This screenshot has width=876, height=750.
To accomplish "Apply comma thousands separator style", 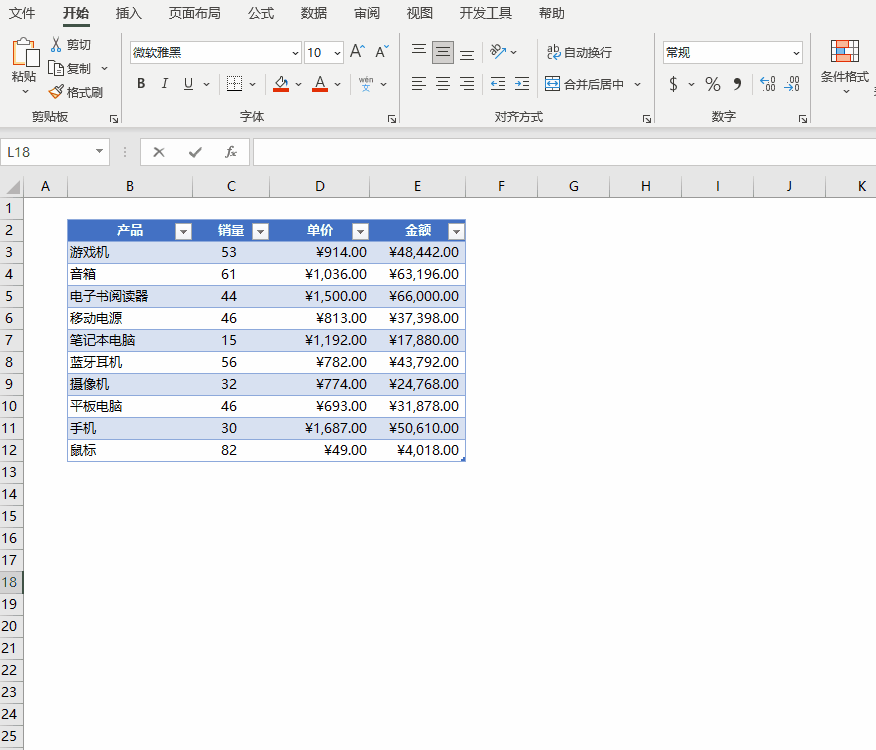I will click(x=737, y=84).
